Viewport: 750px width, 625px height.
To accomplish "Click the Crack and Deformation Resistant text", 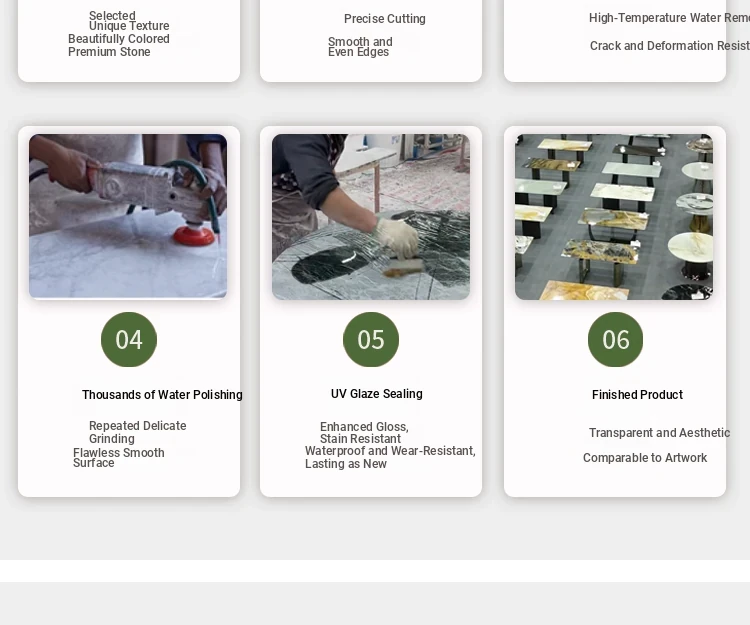I will click(670, 45).
